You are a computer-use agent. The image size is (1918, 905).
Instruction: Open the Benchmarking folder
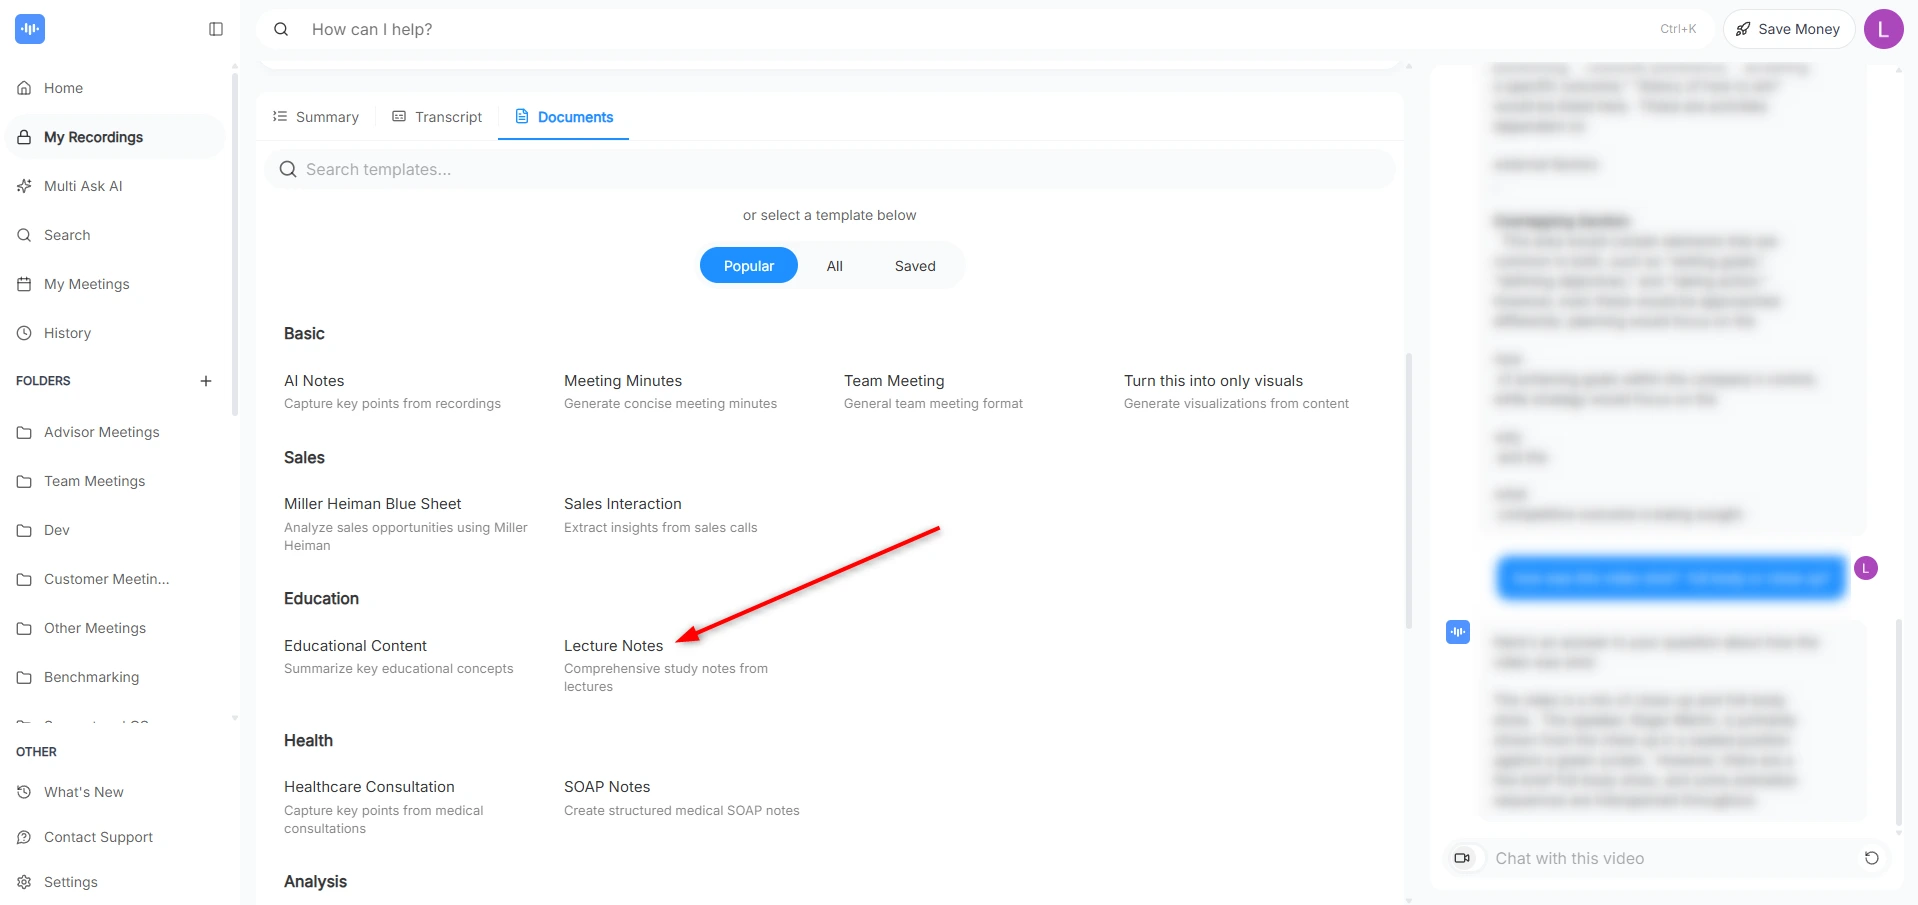coord(91,677)
